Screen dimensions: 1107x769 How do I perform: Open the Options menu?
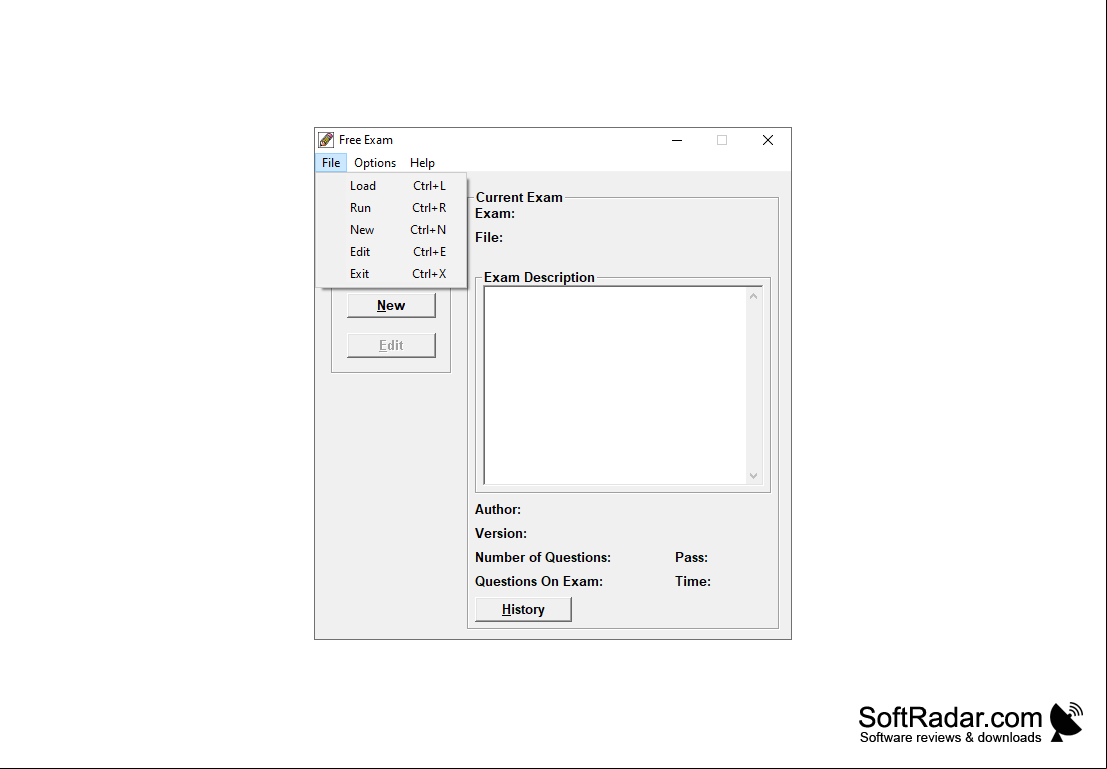[x=375, y=163]
